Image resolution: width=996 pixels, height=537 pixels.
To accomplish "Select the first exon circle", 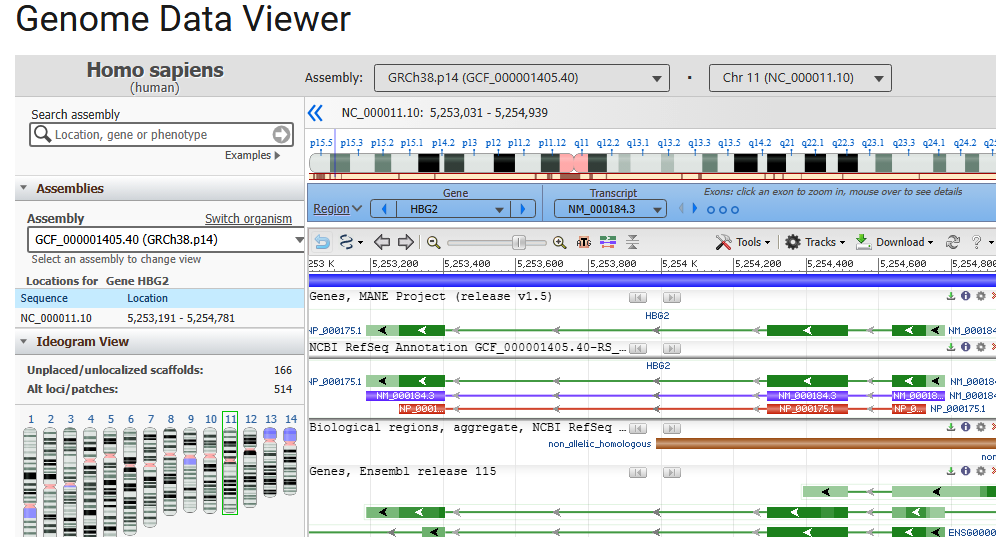I will point(711,210).
